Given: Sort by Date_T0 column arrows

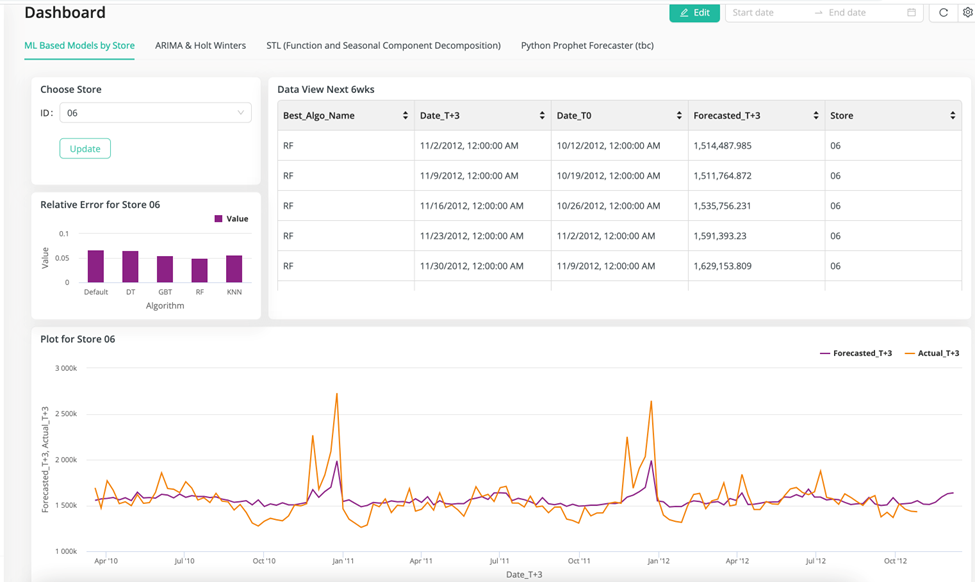Looking at the screenshot, I should (679, 116).
